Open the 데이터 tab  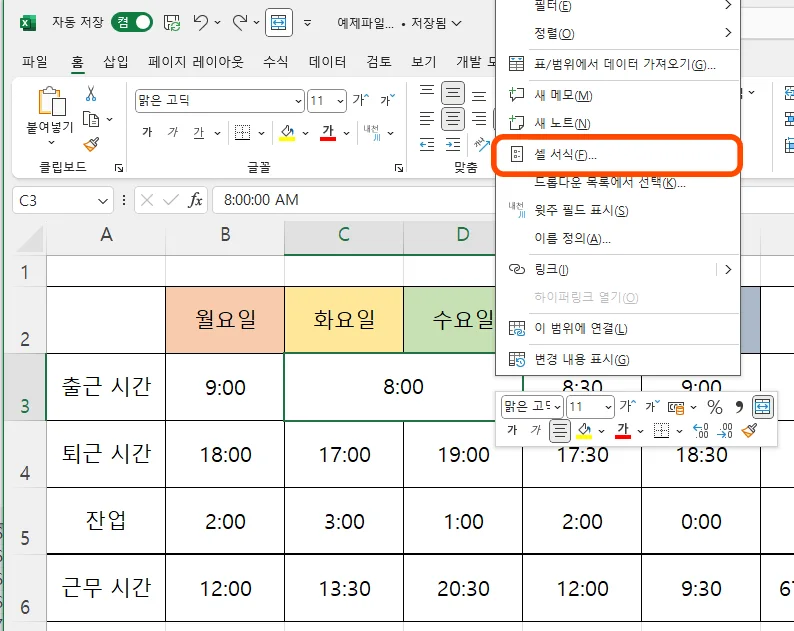[x=328, y=62]
